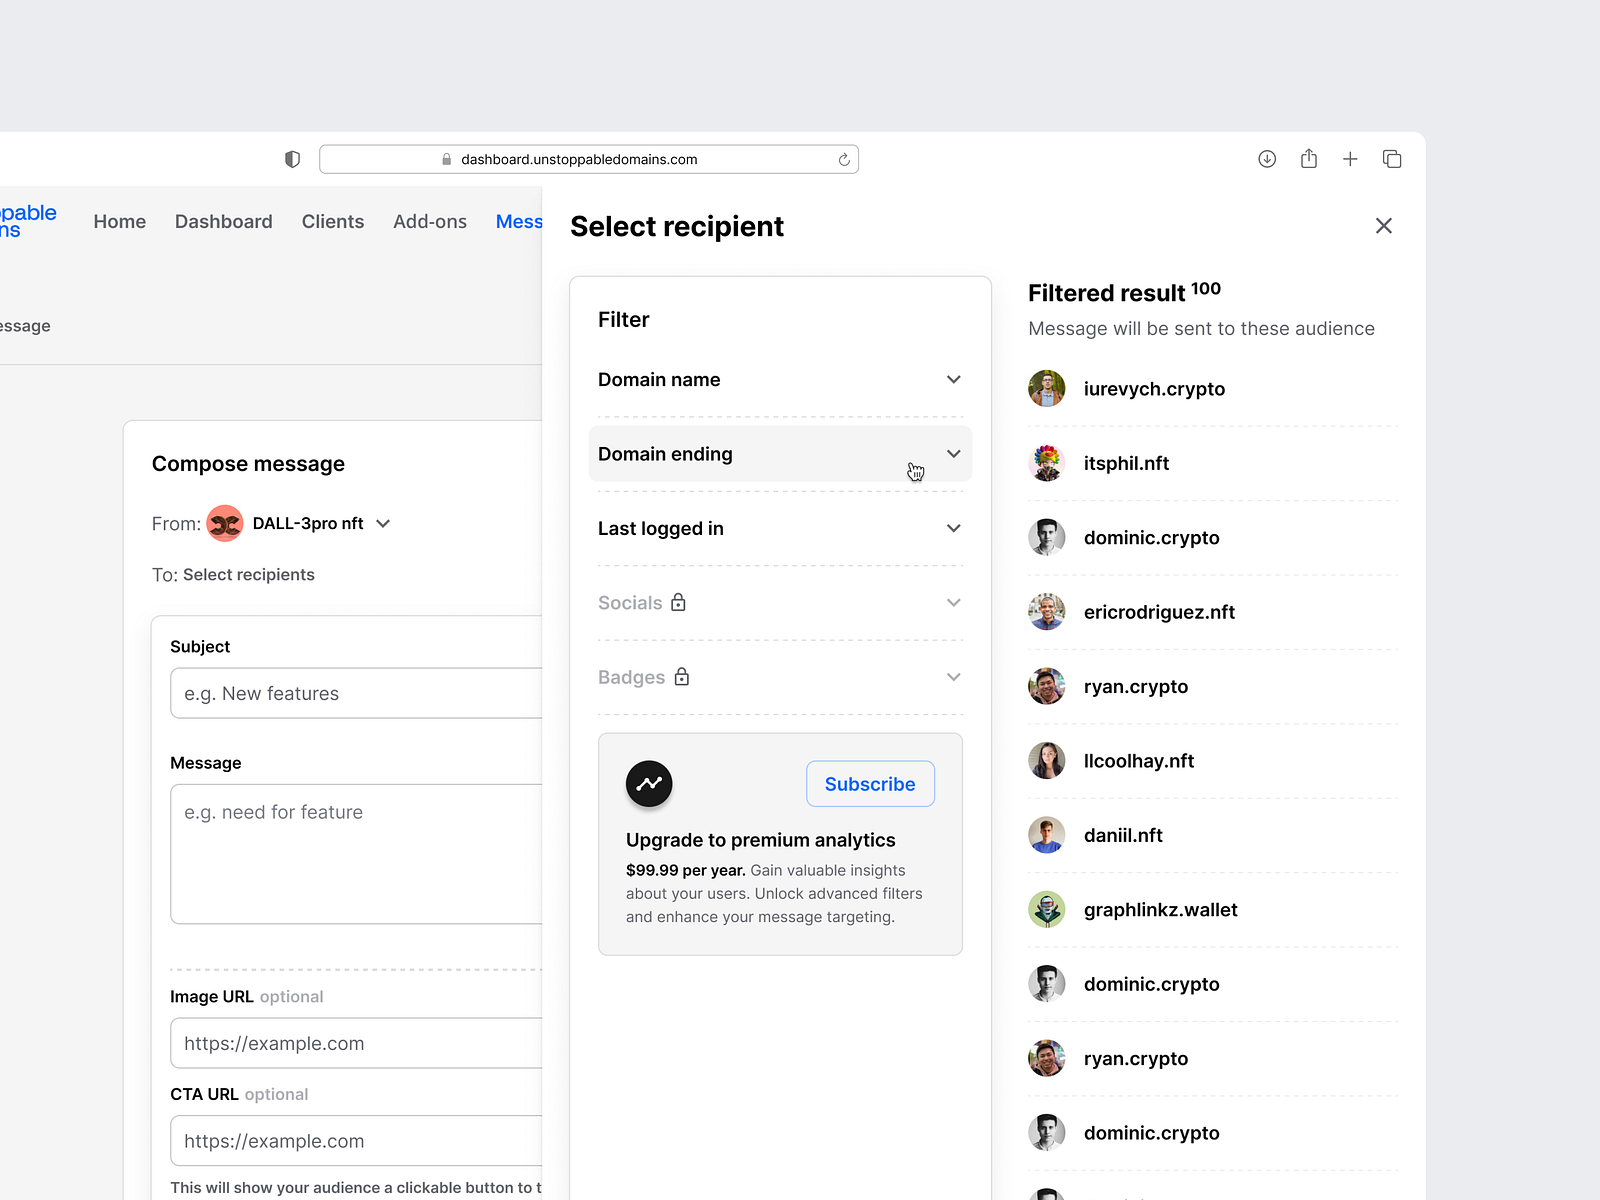Screen dimensions: 1600x1200
Task: Click inside the Subject input field
Action: point(350,693)
